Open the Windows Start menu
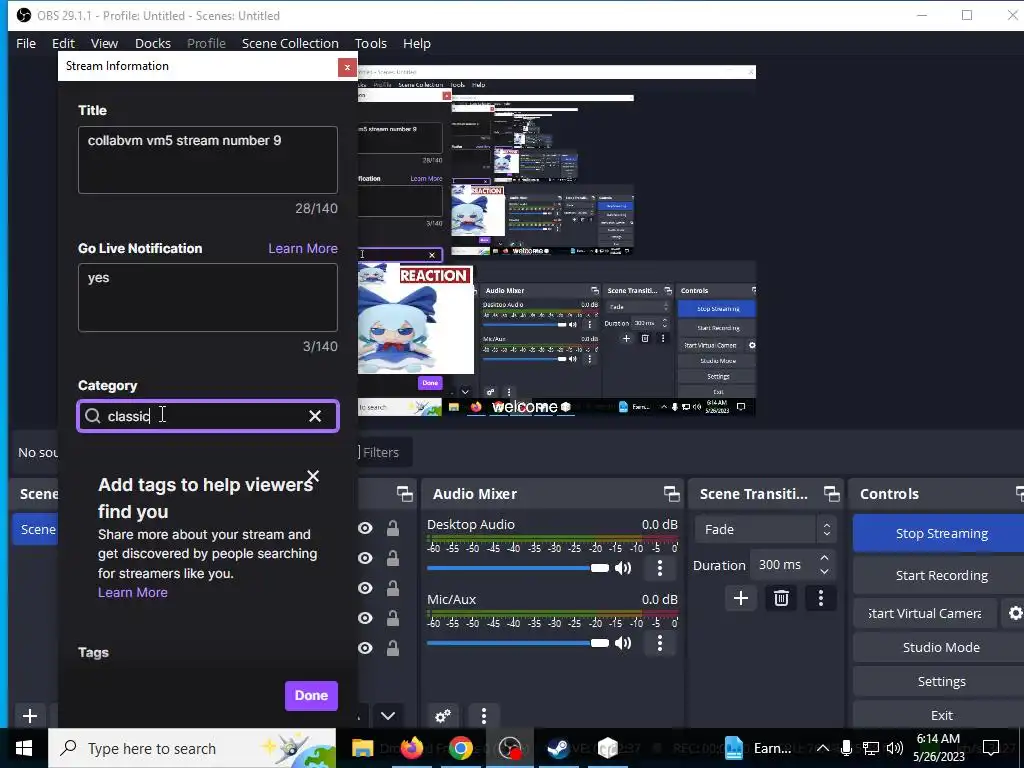Image resolution: width=1024 pixels, height=768 pixels. click(x=24, y=748)
